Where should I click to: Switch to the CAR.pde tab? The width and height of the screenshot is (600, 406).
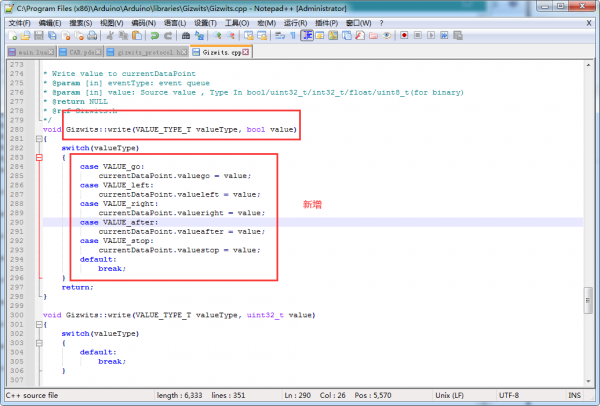click(x=81, y=52)
